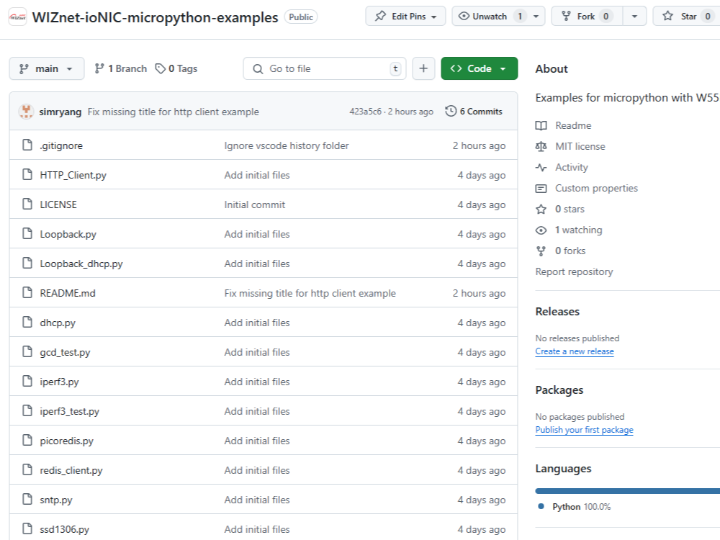Click the Custom properties icon
720x540 pixels.
[541, 188]
